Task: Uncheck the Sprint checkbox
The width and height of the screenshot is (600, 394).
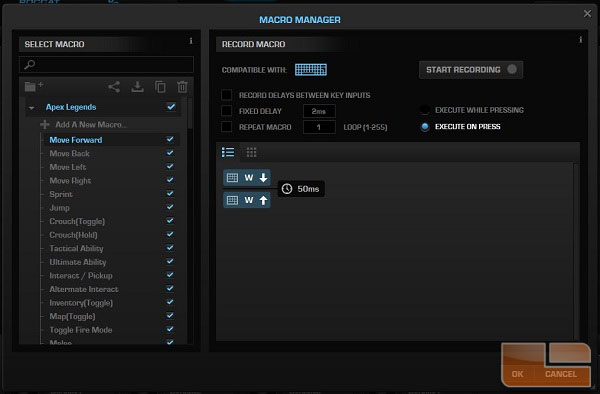Action: [170, 194]
